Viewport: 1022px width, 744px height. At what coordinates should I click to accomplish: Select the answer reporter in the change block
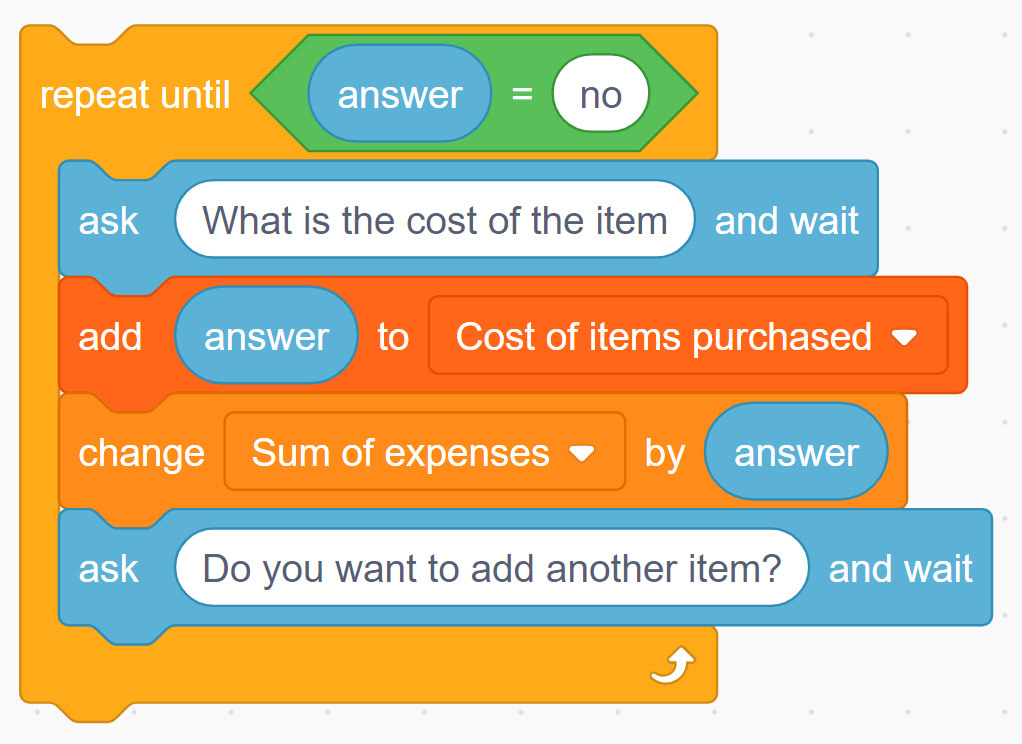(x=796, y=453)
